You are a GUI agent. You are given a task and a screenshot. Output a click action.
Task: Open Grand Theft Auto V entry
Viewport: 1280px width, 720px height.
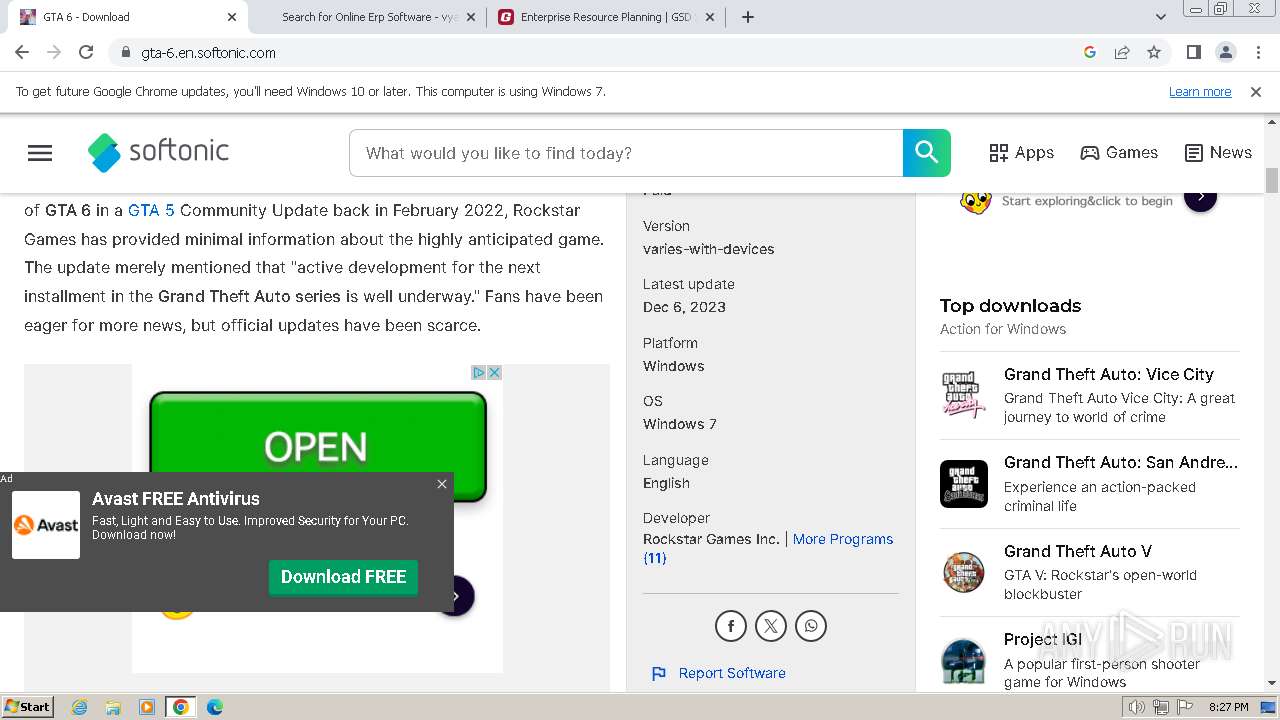[1078, 551]
